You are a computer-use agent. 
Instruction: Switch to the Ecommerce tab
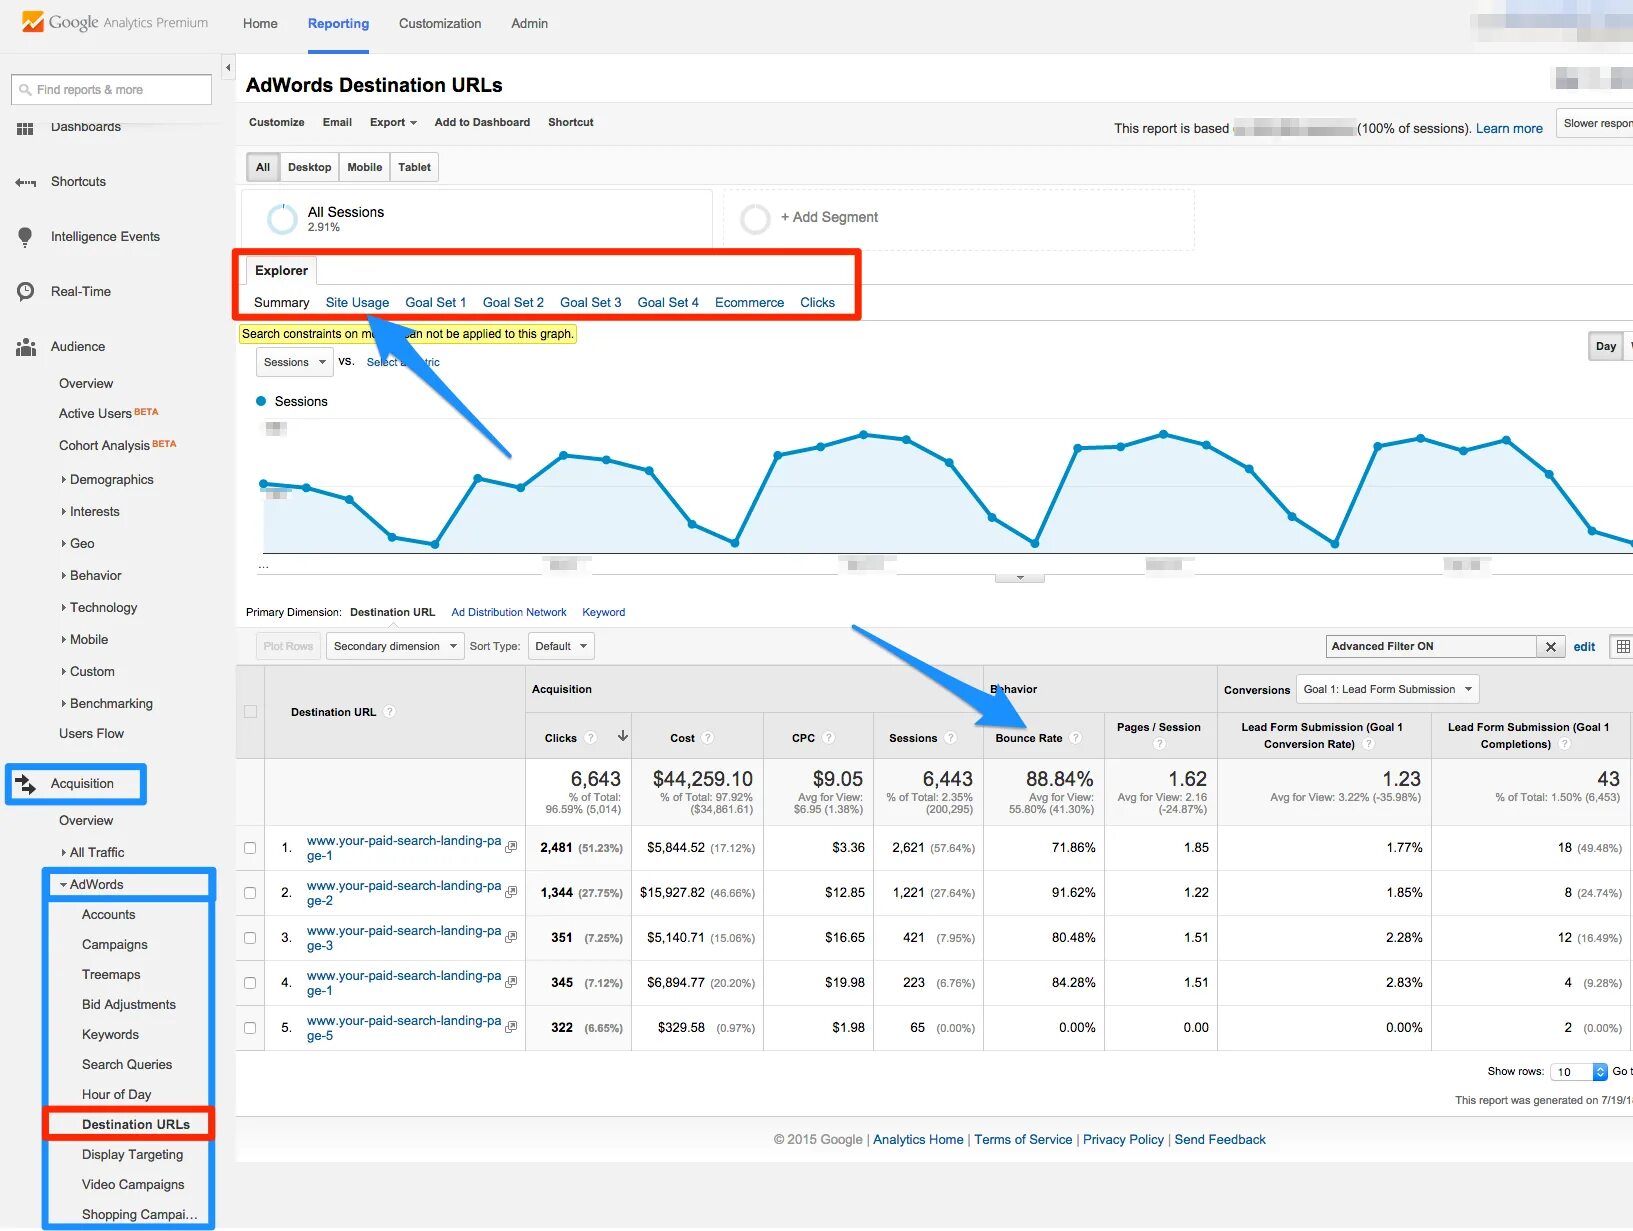coord(749,302)
